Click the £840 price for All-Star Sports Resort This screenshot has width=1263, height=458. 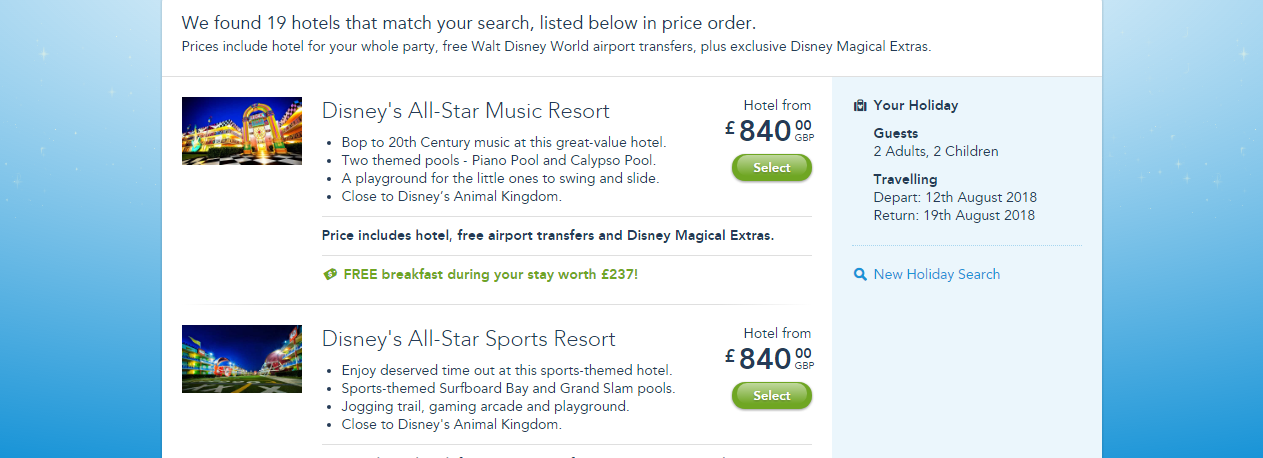766,359
